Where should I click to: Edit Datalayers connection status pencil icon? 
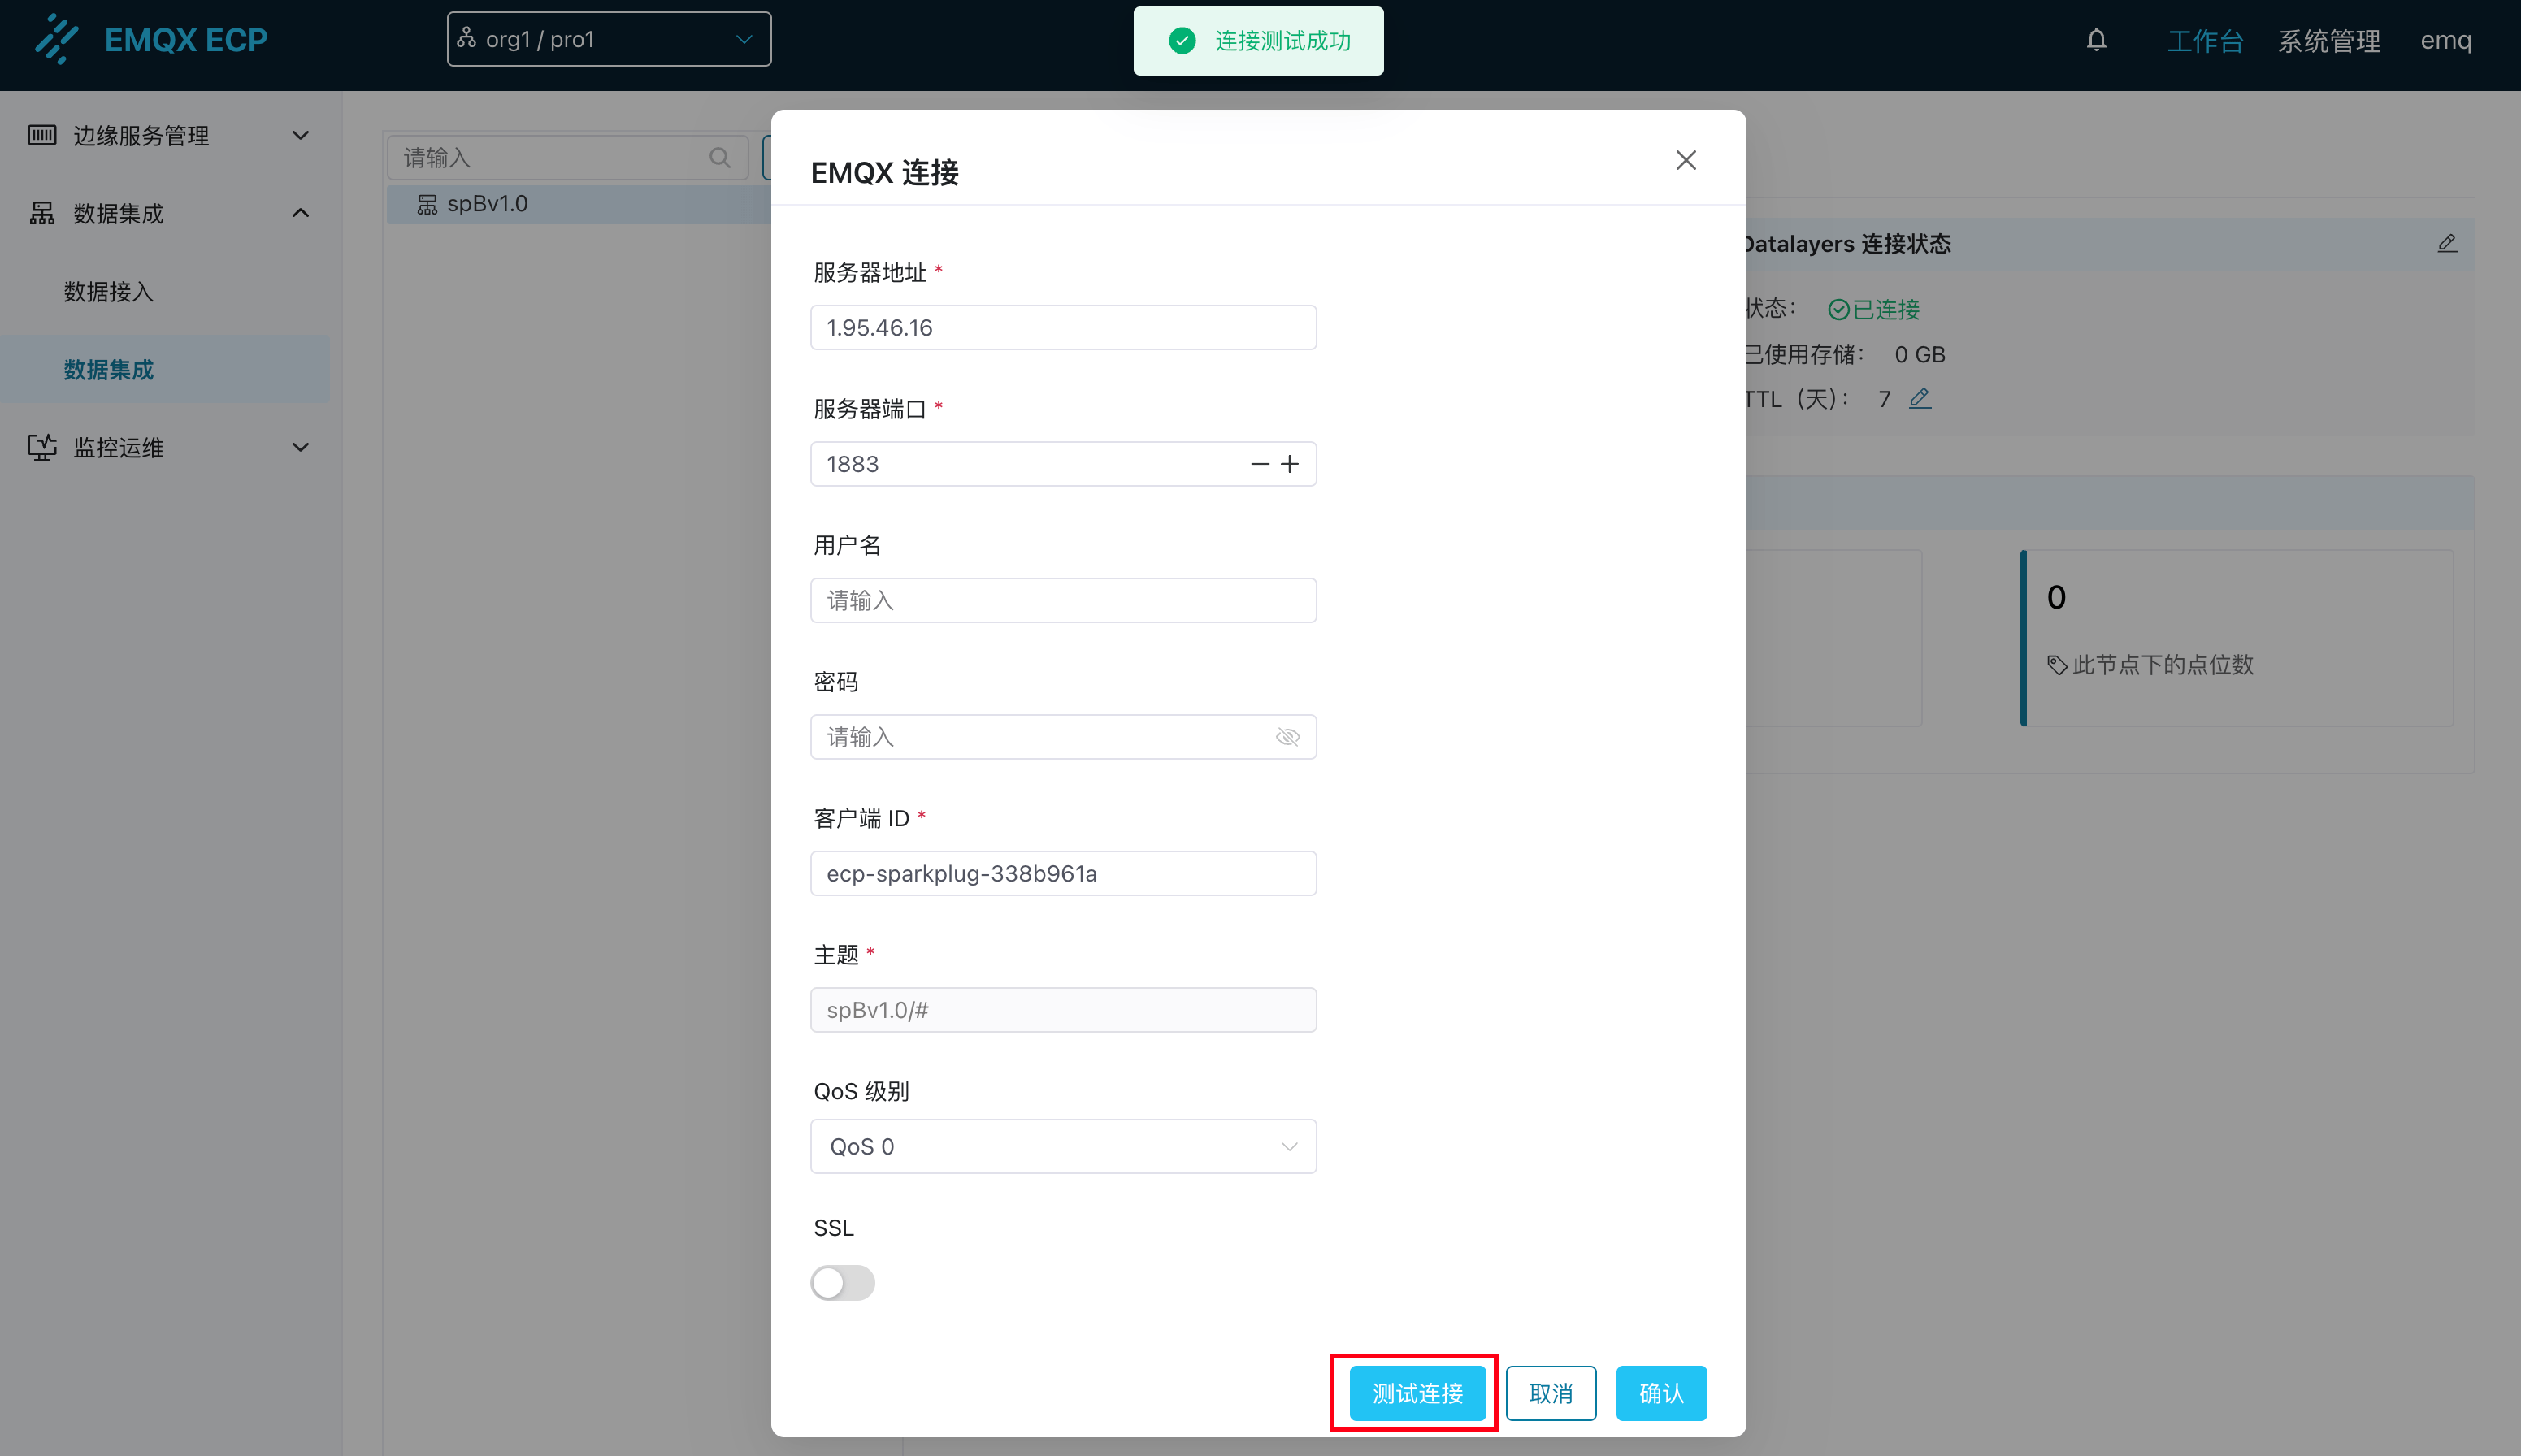point(2446,243)
